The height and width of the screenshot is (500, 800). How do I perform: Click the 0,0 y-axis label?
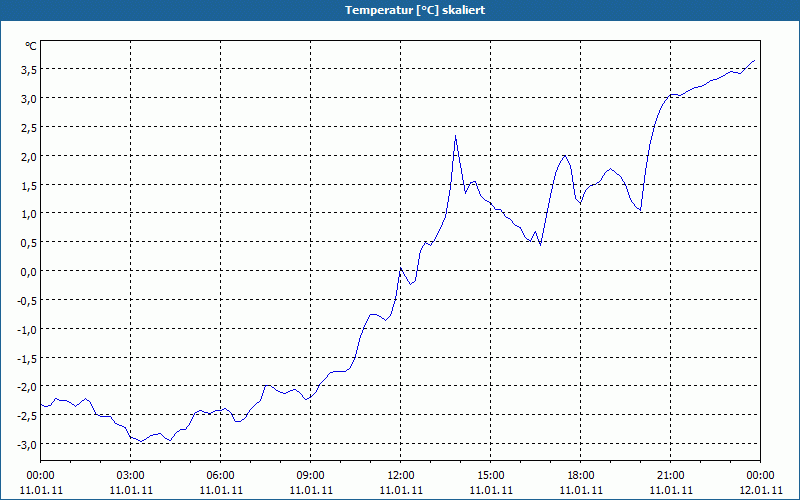(x=28, y=271)
